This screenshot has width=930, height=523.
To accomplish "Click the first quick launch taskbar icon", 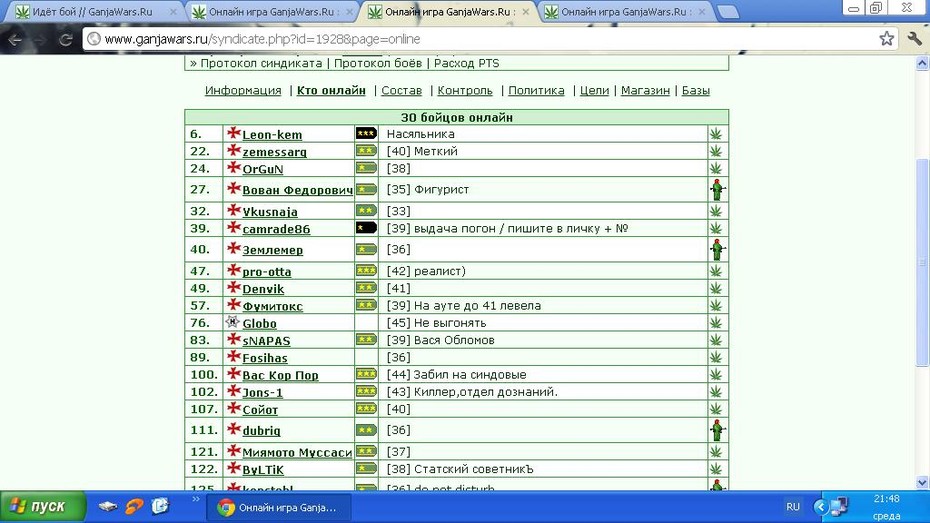I will [108, 507].
